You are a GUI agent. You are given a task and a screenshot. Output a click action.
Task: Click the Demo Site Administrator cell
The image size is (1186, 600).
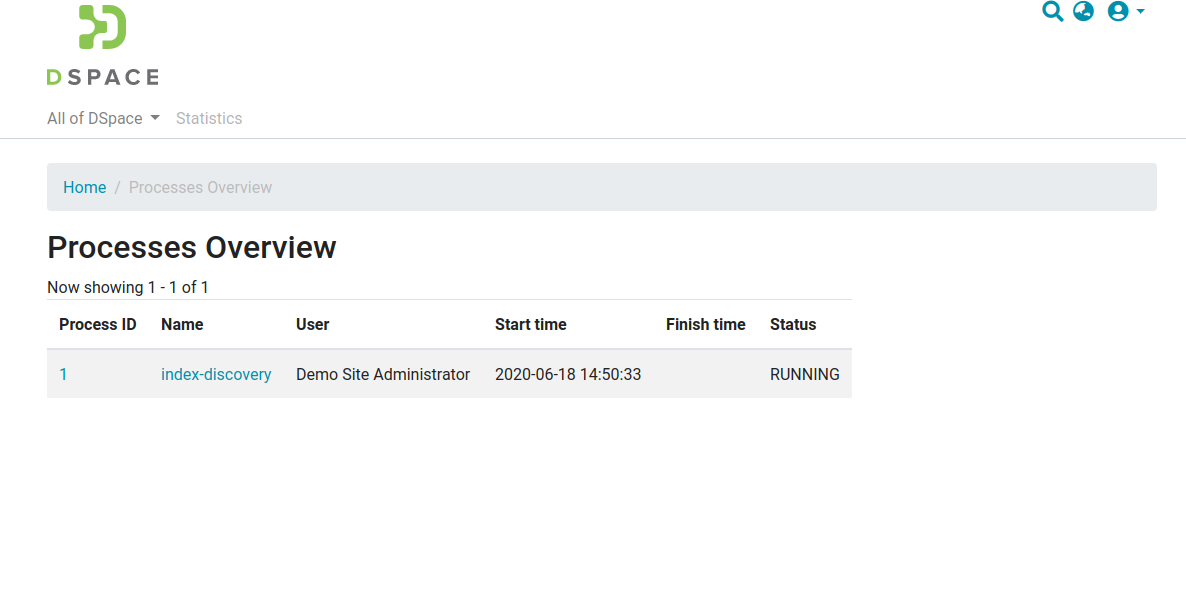pyautogui.click(x=383, y=375)
